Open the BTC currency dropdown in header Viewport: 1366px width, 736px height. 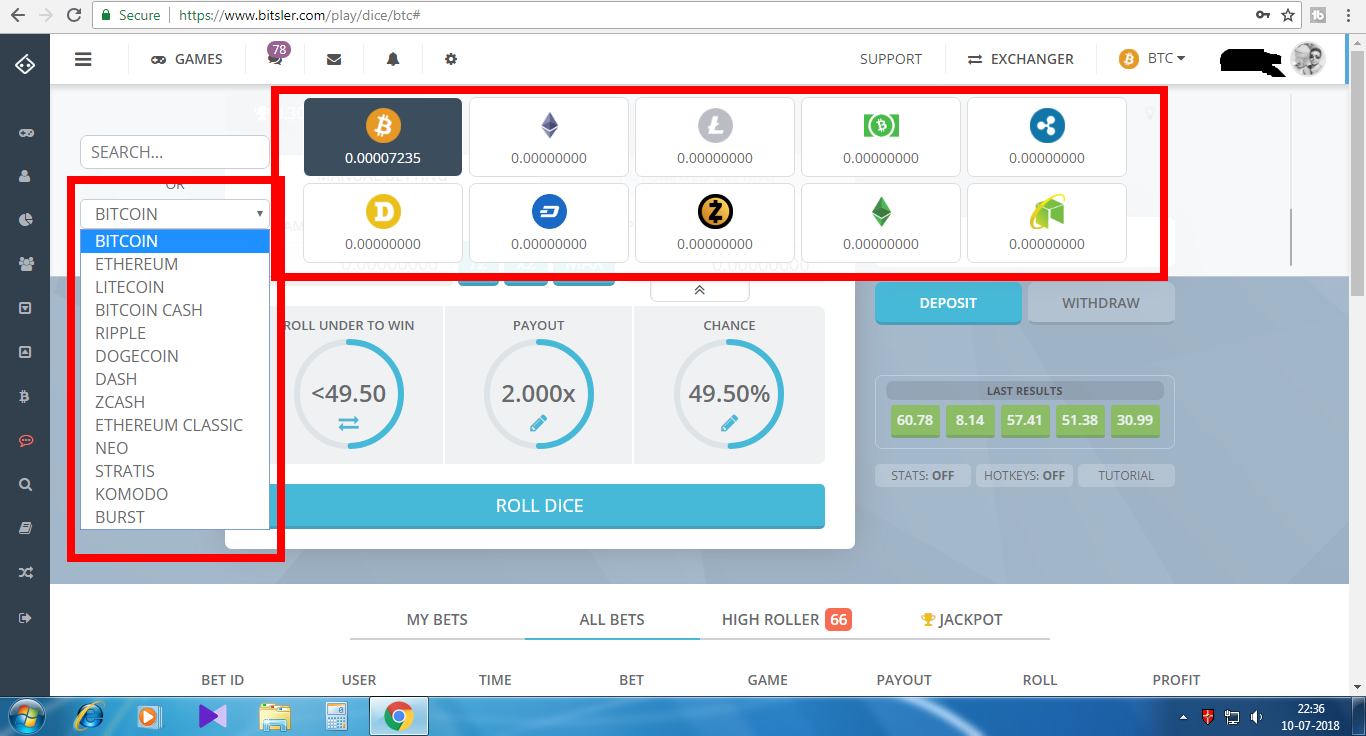[x=1152, y=59]
